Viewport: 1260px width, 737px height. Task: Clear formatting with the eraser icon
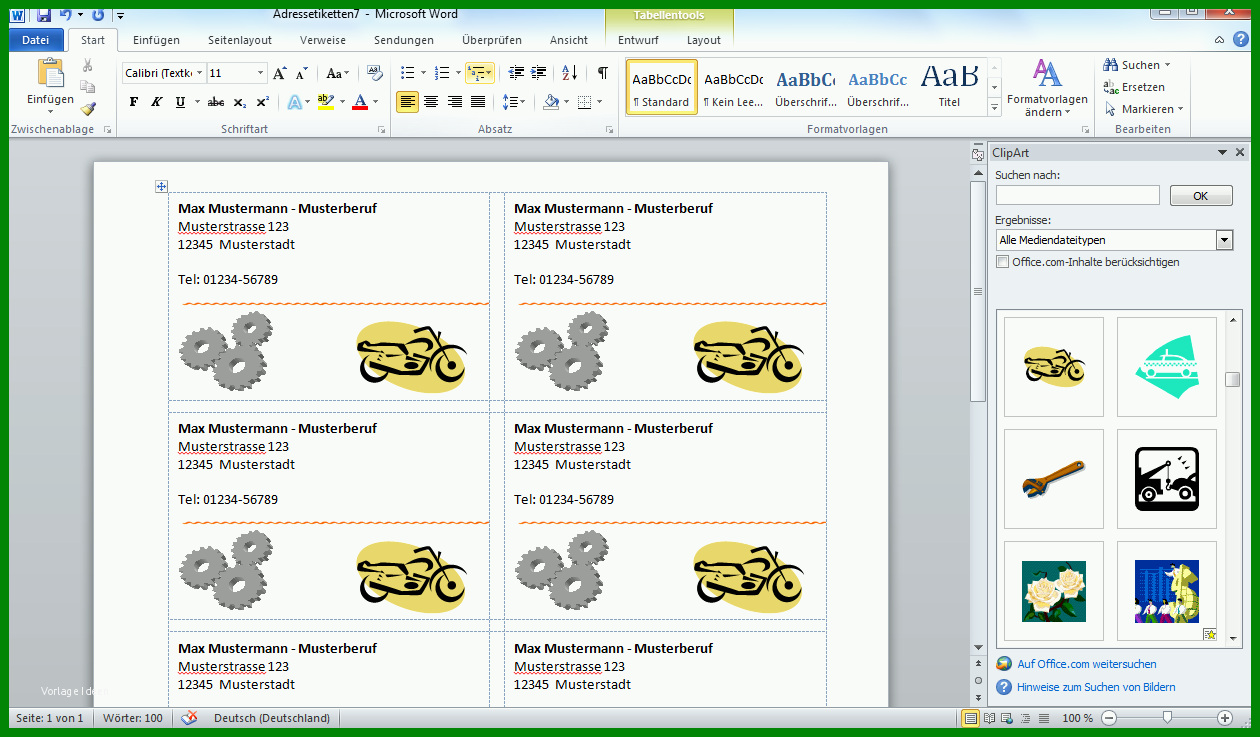pos(375,73)
